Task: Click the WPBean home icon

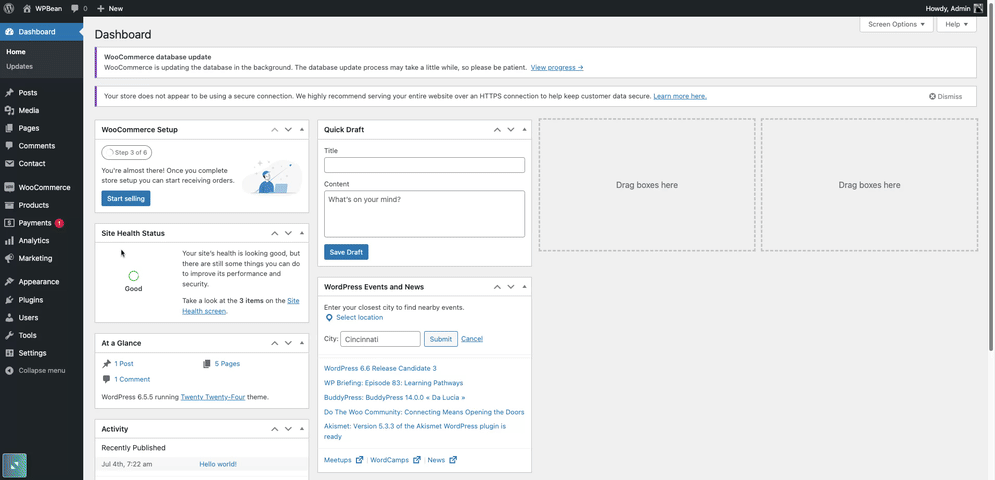Action: coord(27,8)
